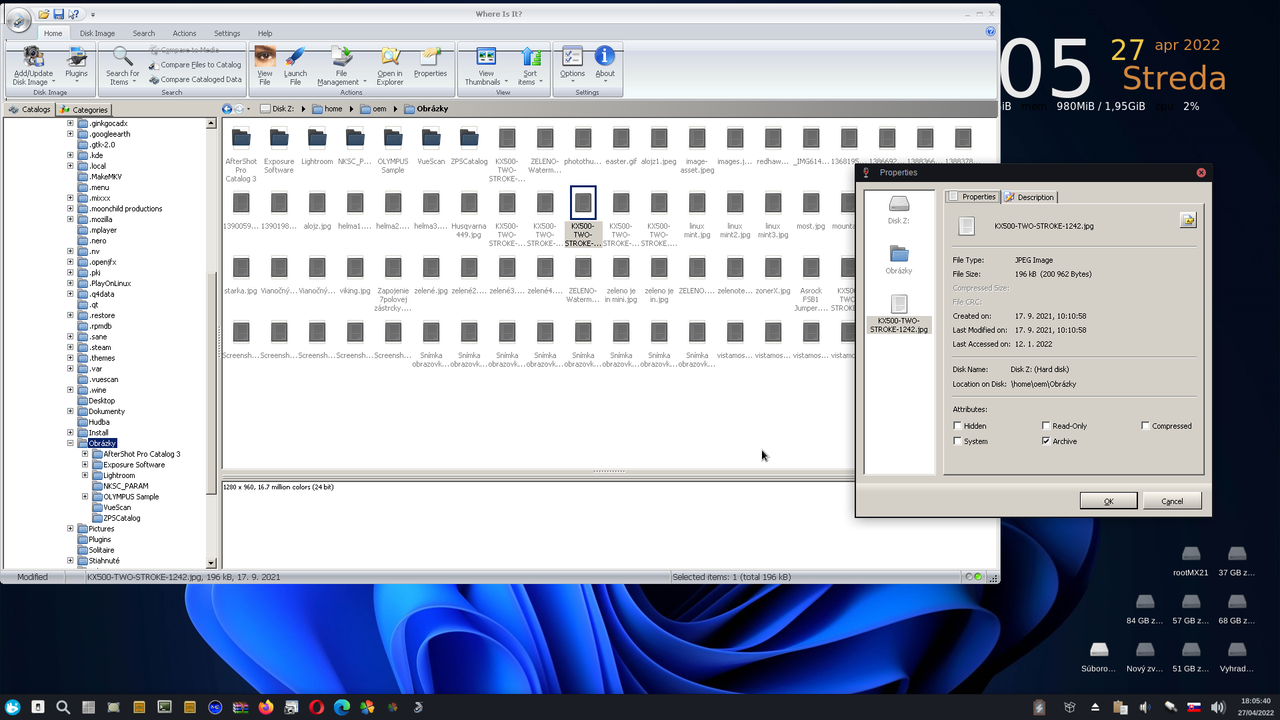
Task: Expand the Pictures tree node
Action: tap(70, 529)
